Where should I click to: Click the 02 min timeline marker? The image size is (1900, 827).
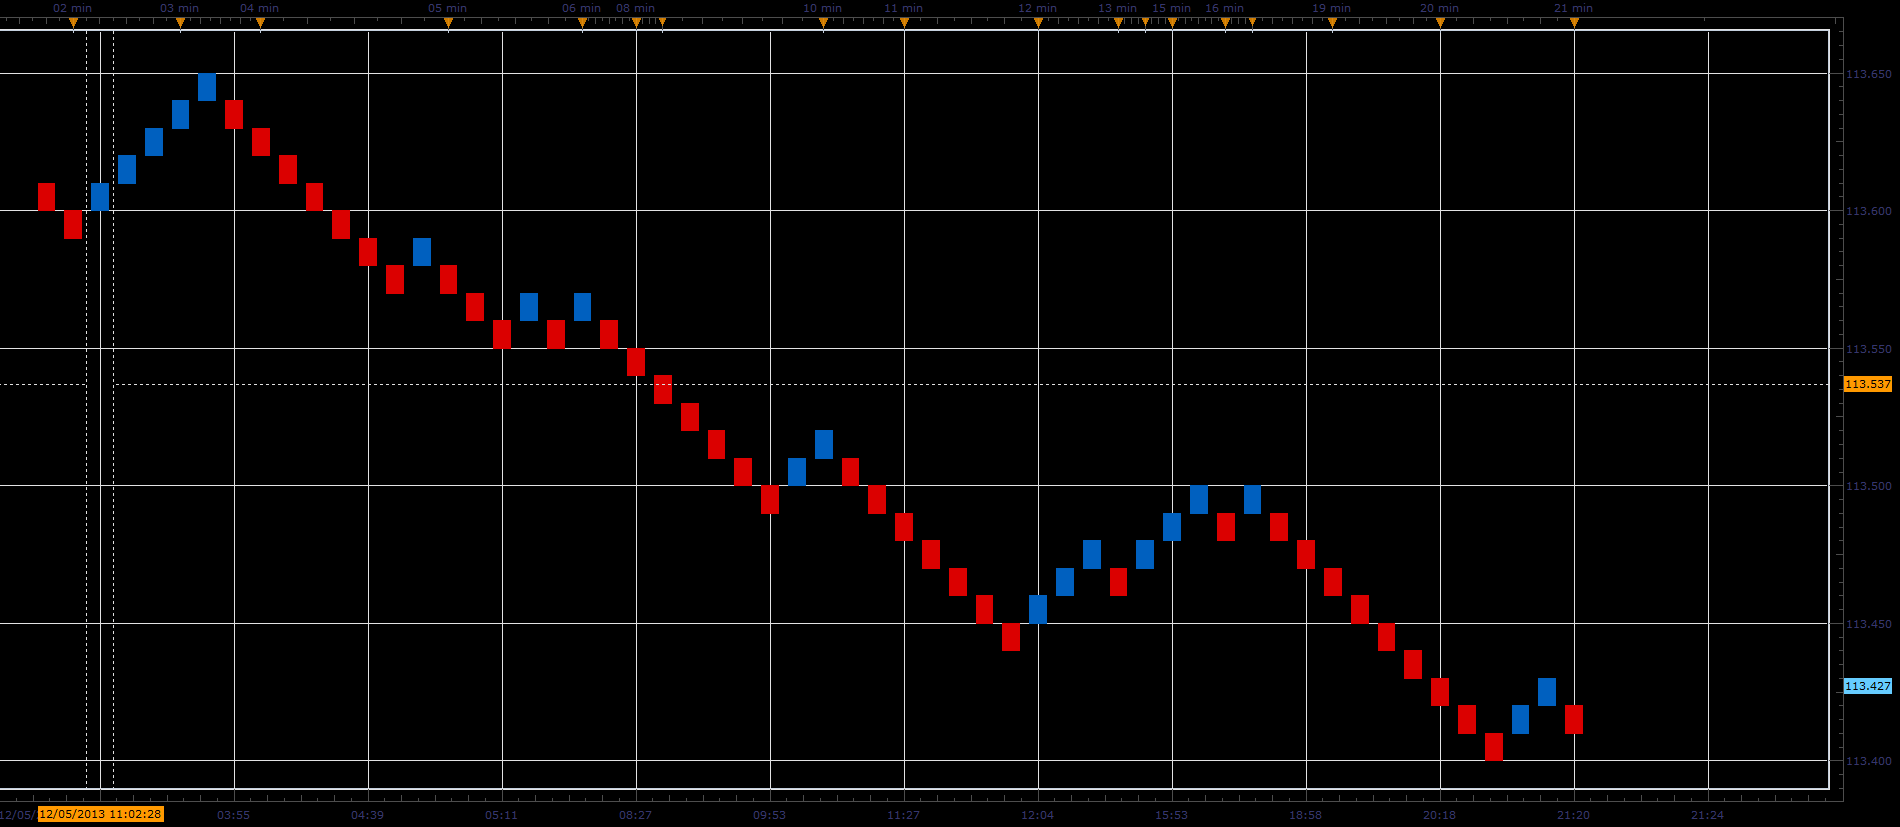click(73, 22)
